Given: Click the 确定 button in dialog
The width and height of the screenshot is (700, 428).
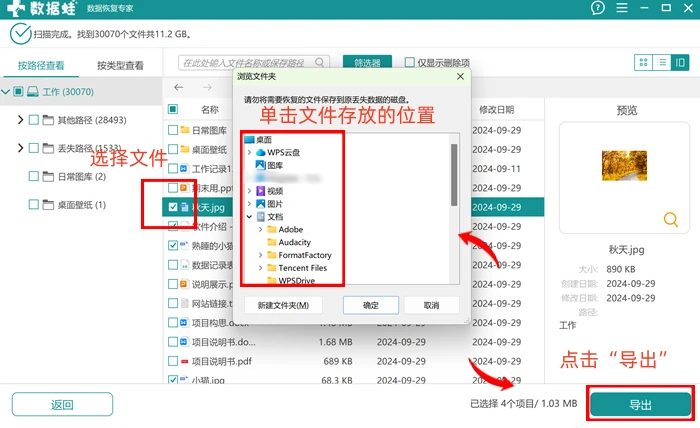Looking at the screenshot, I should (371, 305).
